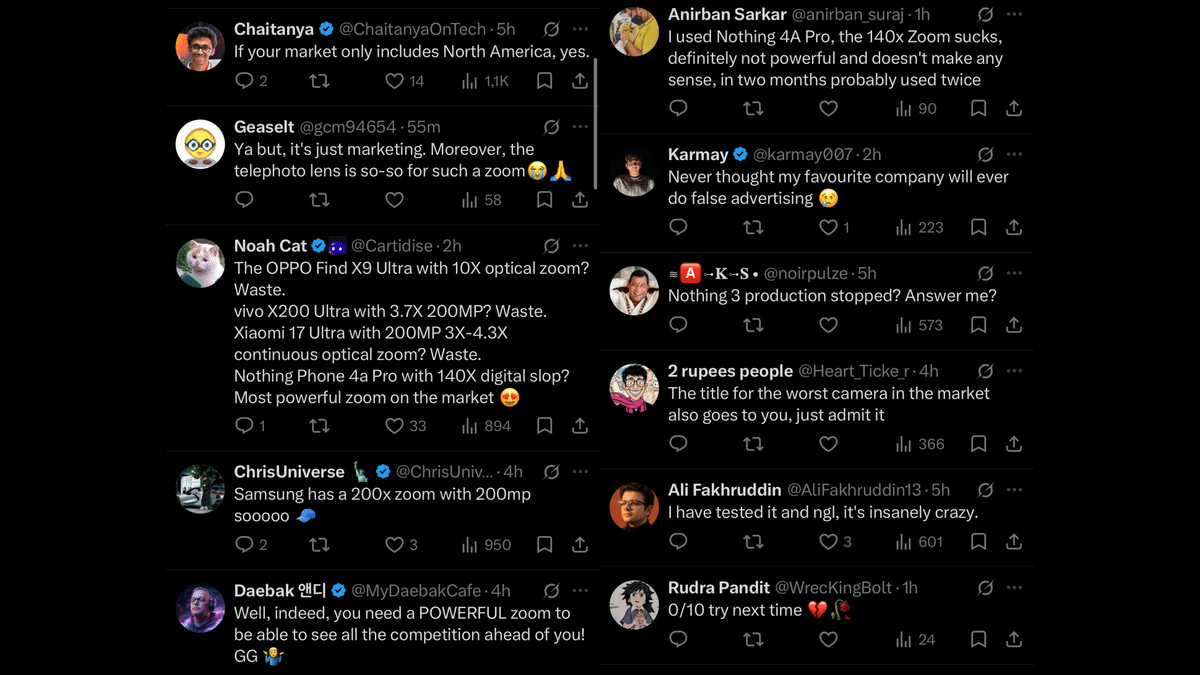Viewport: 1200px width, 675px height.
Task: Expand more options for Daebak's tweet
Action: (x=581, y=590)
